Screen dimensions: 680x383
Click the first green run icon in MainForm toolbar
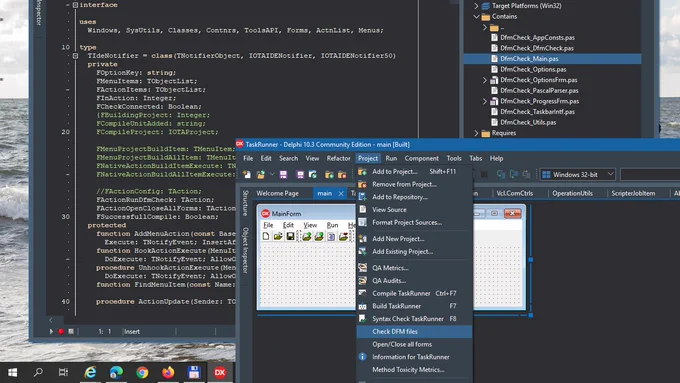(x=307, y=236)
